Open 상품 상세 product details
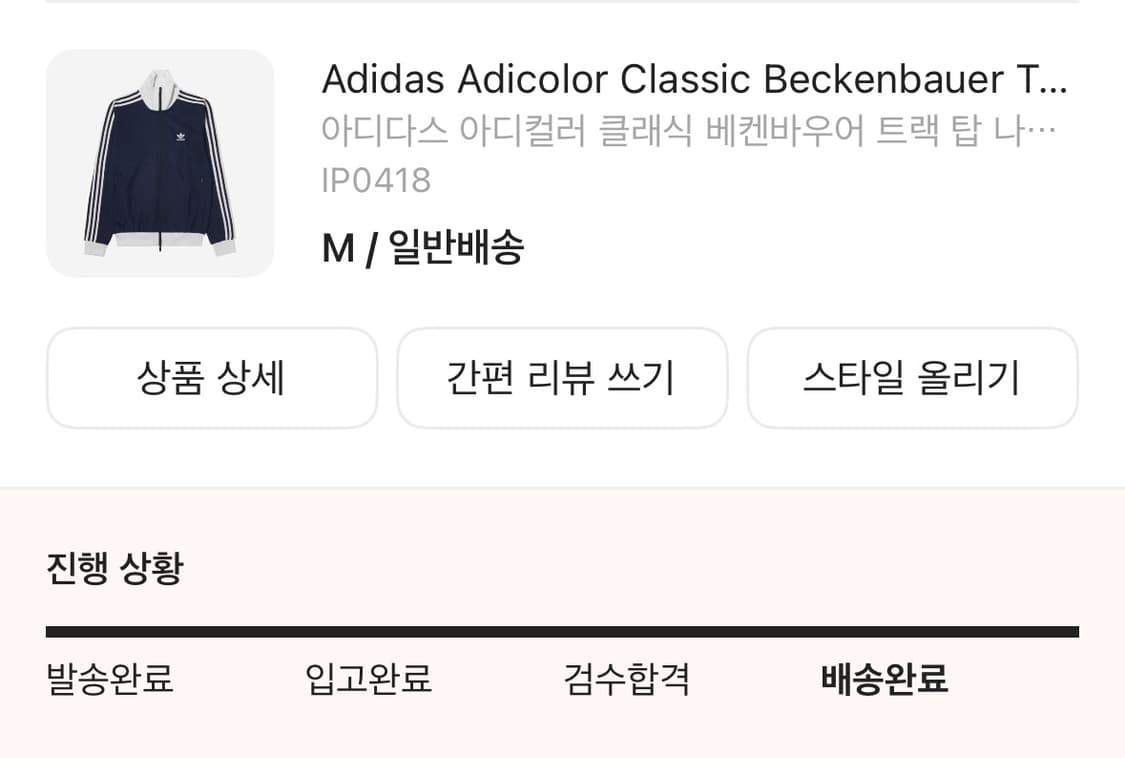1125x758 pixels. pyautogui.click(x=212, y=378)
